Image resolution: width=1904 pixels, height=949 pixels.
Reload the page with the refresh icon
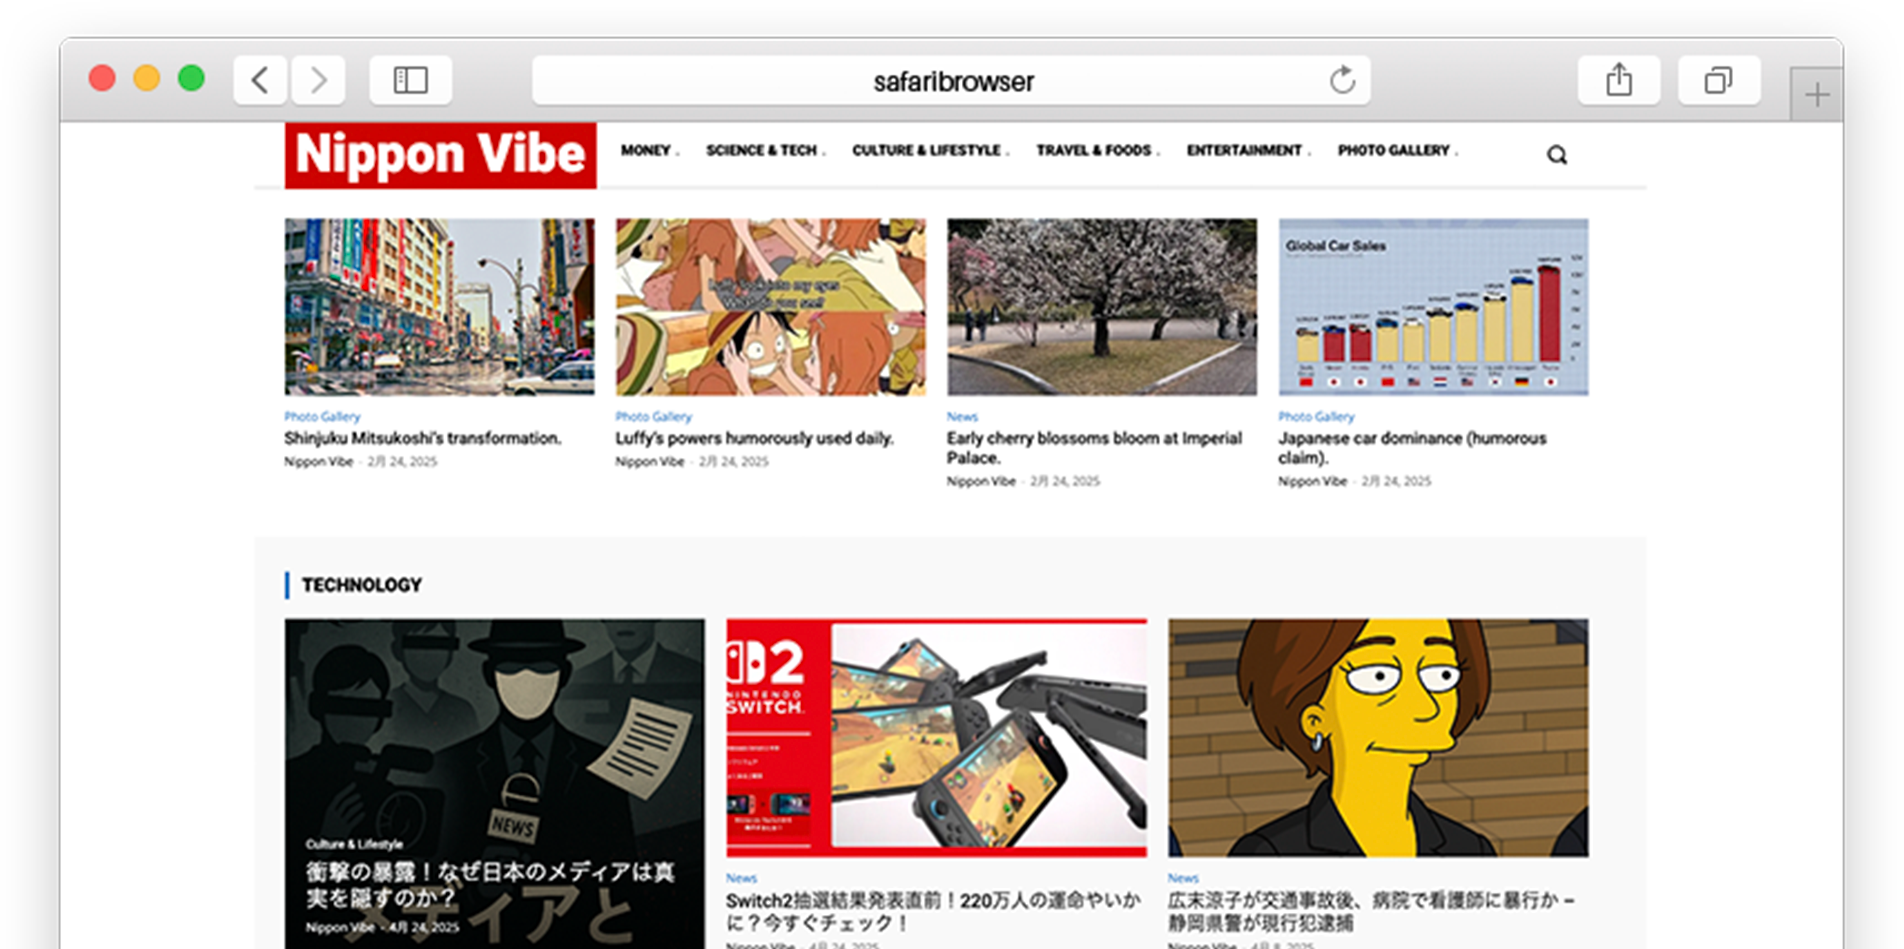[1342, 80]
